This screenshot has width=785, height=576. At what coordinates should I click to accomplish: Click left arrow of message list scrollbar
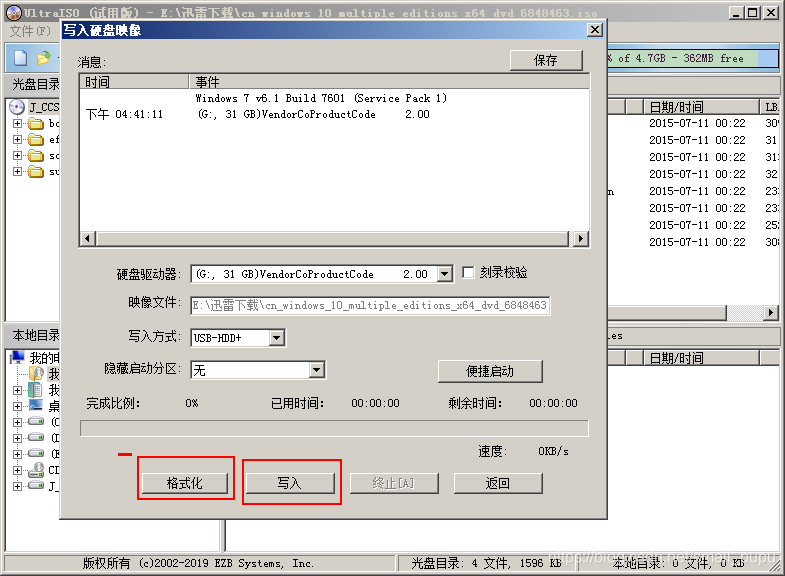click(x=88, y=238)
